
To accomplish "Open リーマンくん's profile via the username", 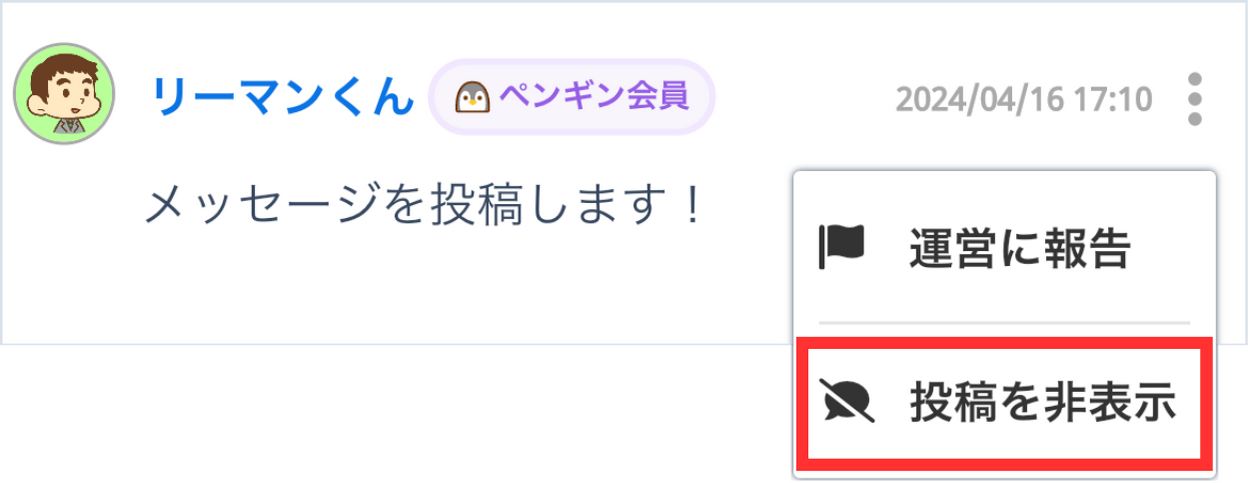I will [x=281, y=98].
